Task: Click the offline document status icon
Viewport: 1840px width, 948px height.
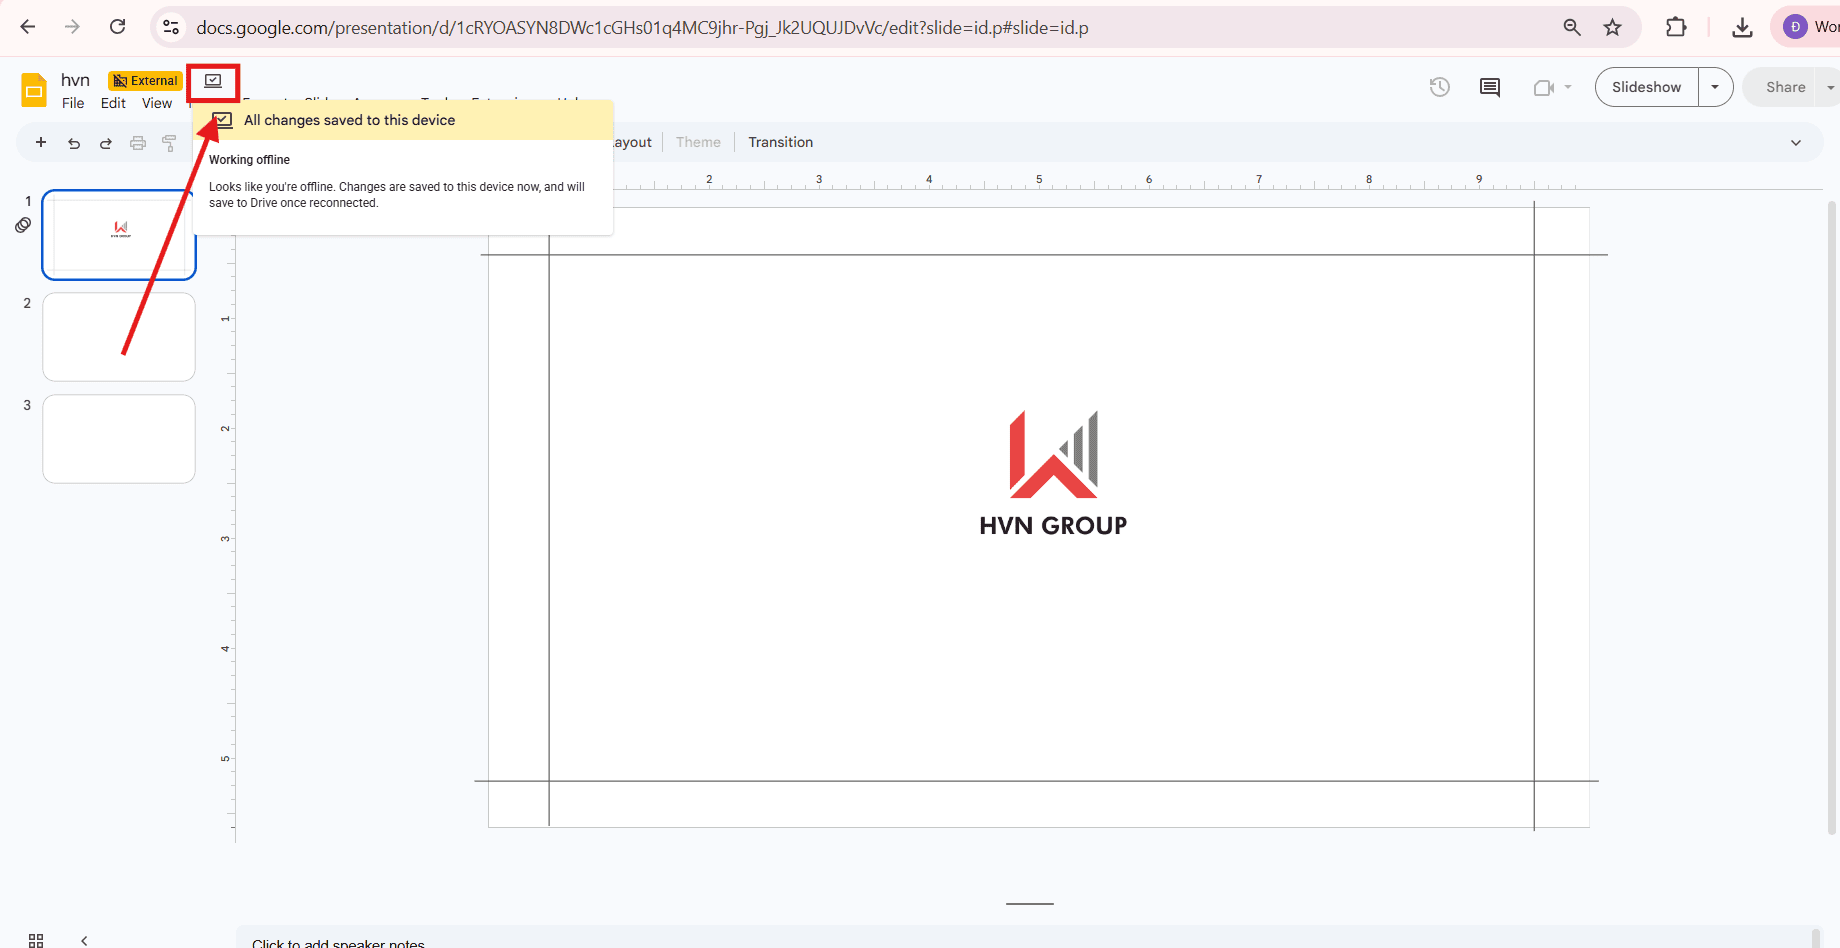Action: [x=213, y=81]
